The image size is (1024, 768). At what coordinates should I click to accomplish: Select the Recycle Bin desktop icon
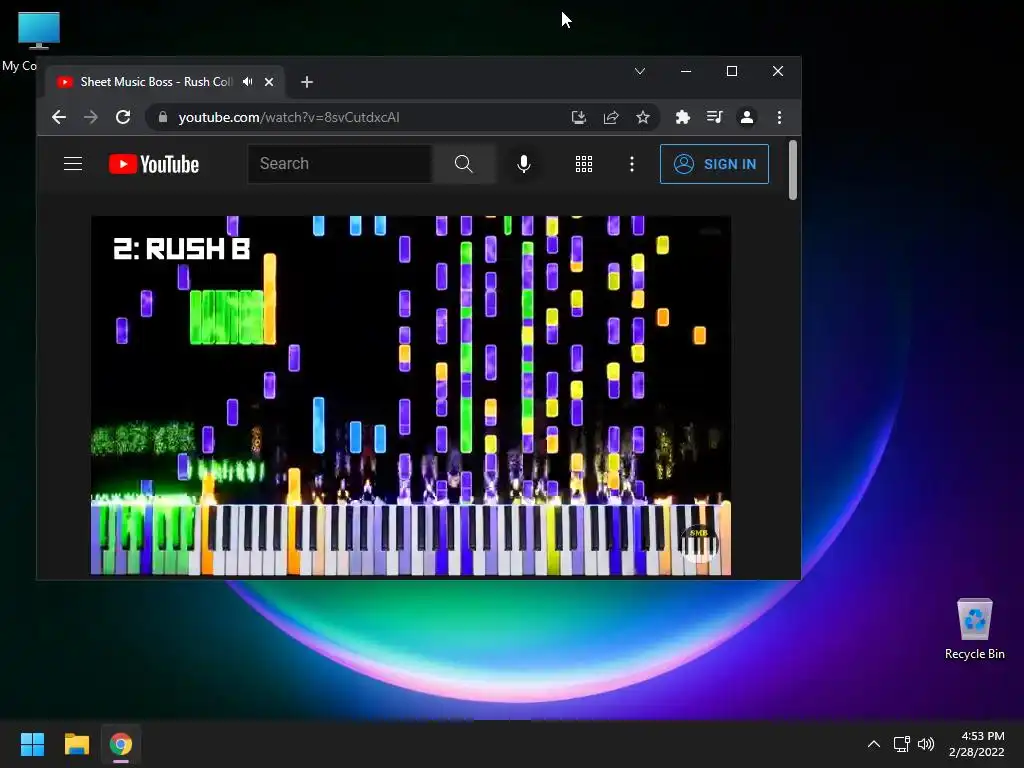point(974,629)
